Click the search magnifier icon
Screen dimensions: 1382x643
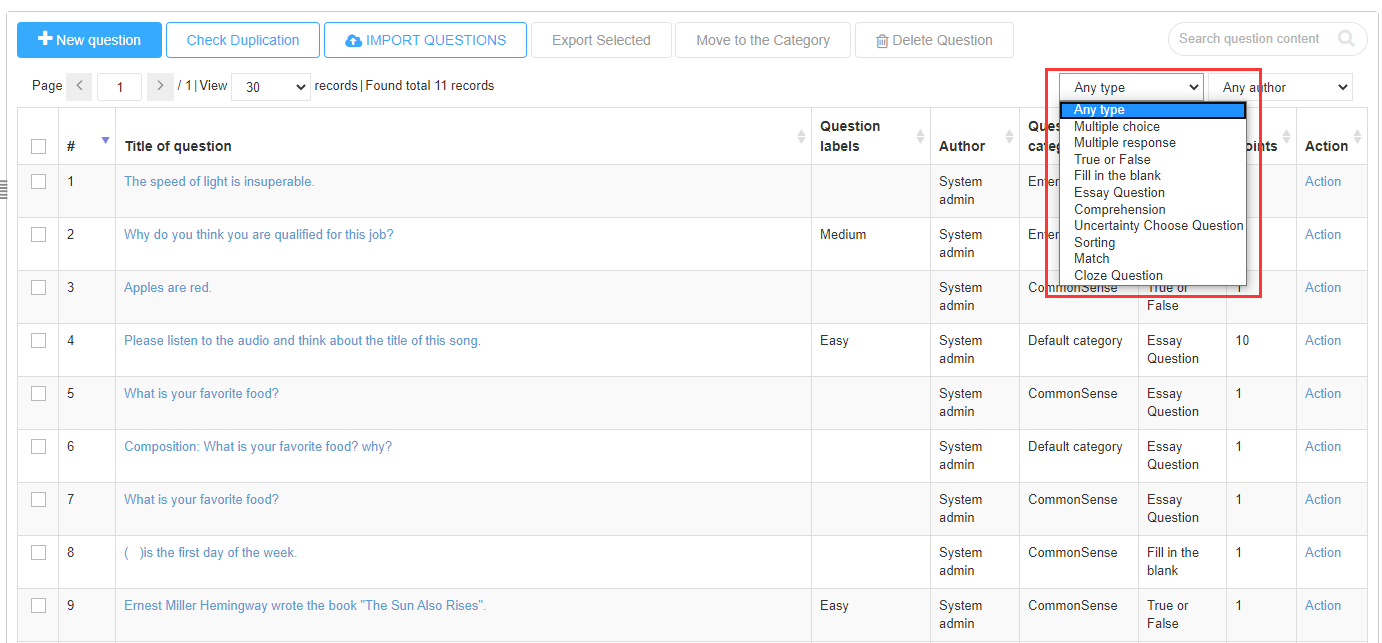click(1346, 39)
